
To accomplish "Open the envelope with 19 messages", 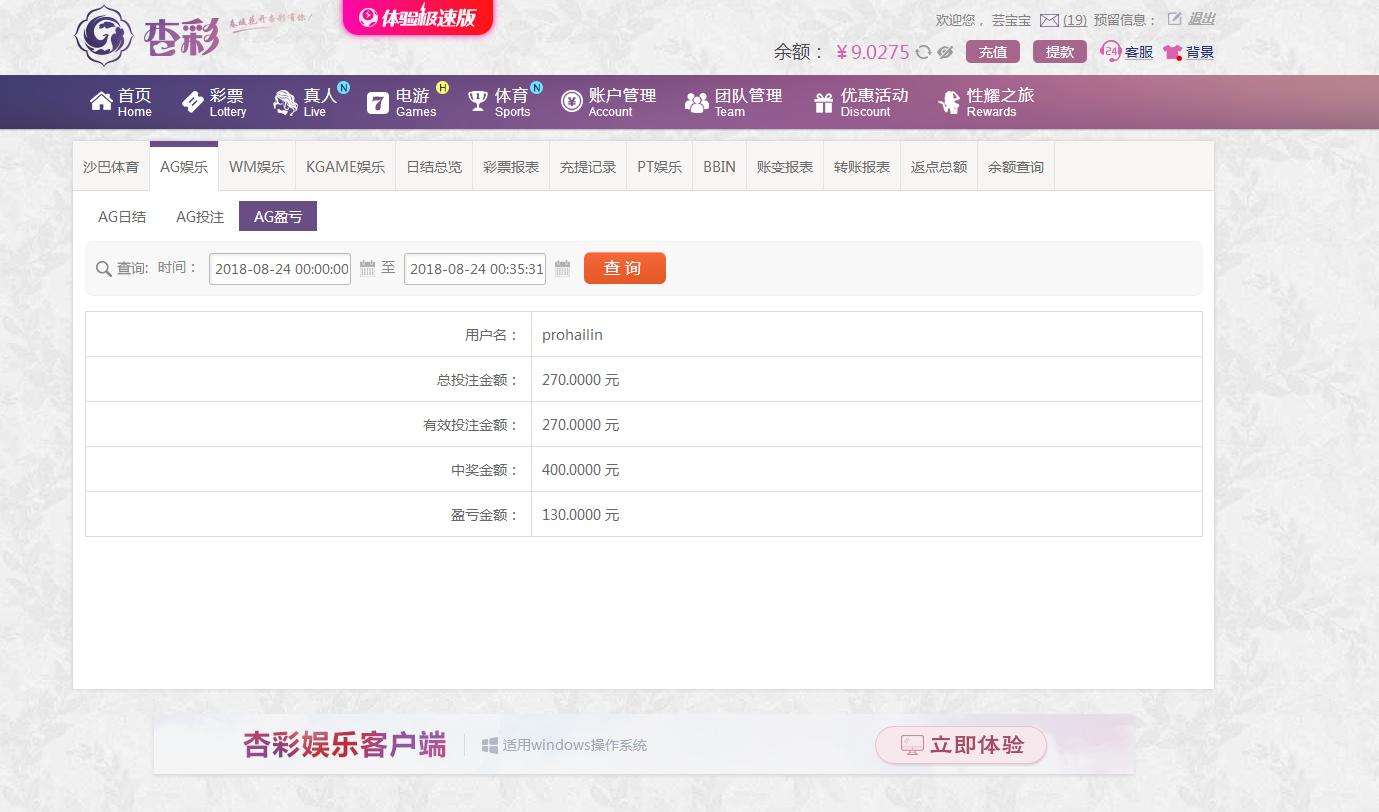I will point(1048,19).
